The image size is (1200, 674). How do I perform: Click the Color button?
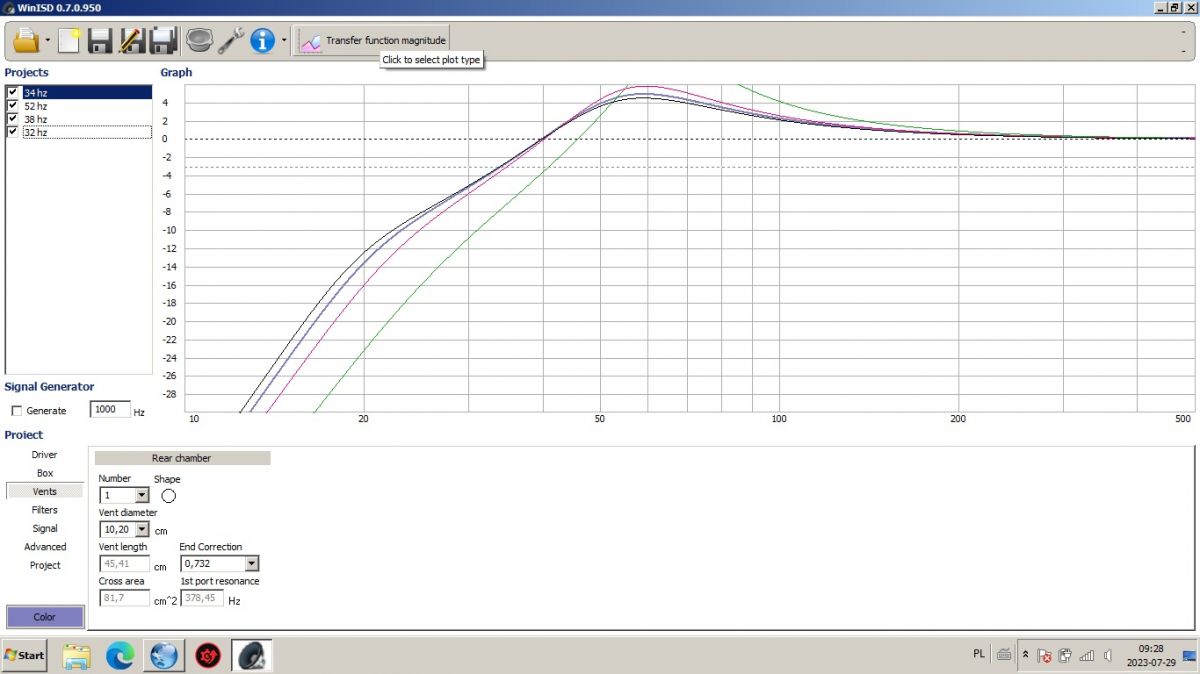[x=45, y=617]
